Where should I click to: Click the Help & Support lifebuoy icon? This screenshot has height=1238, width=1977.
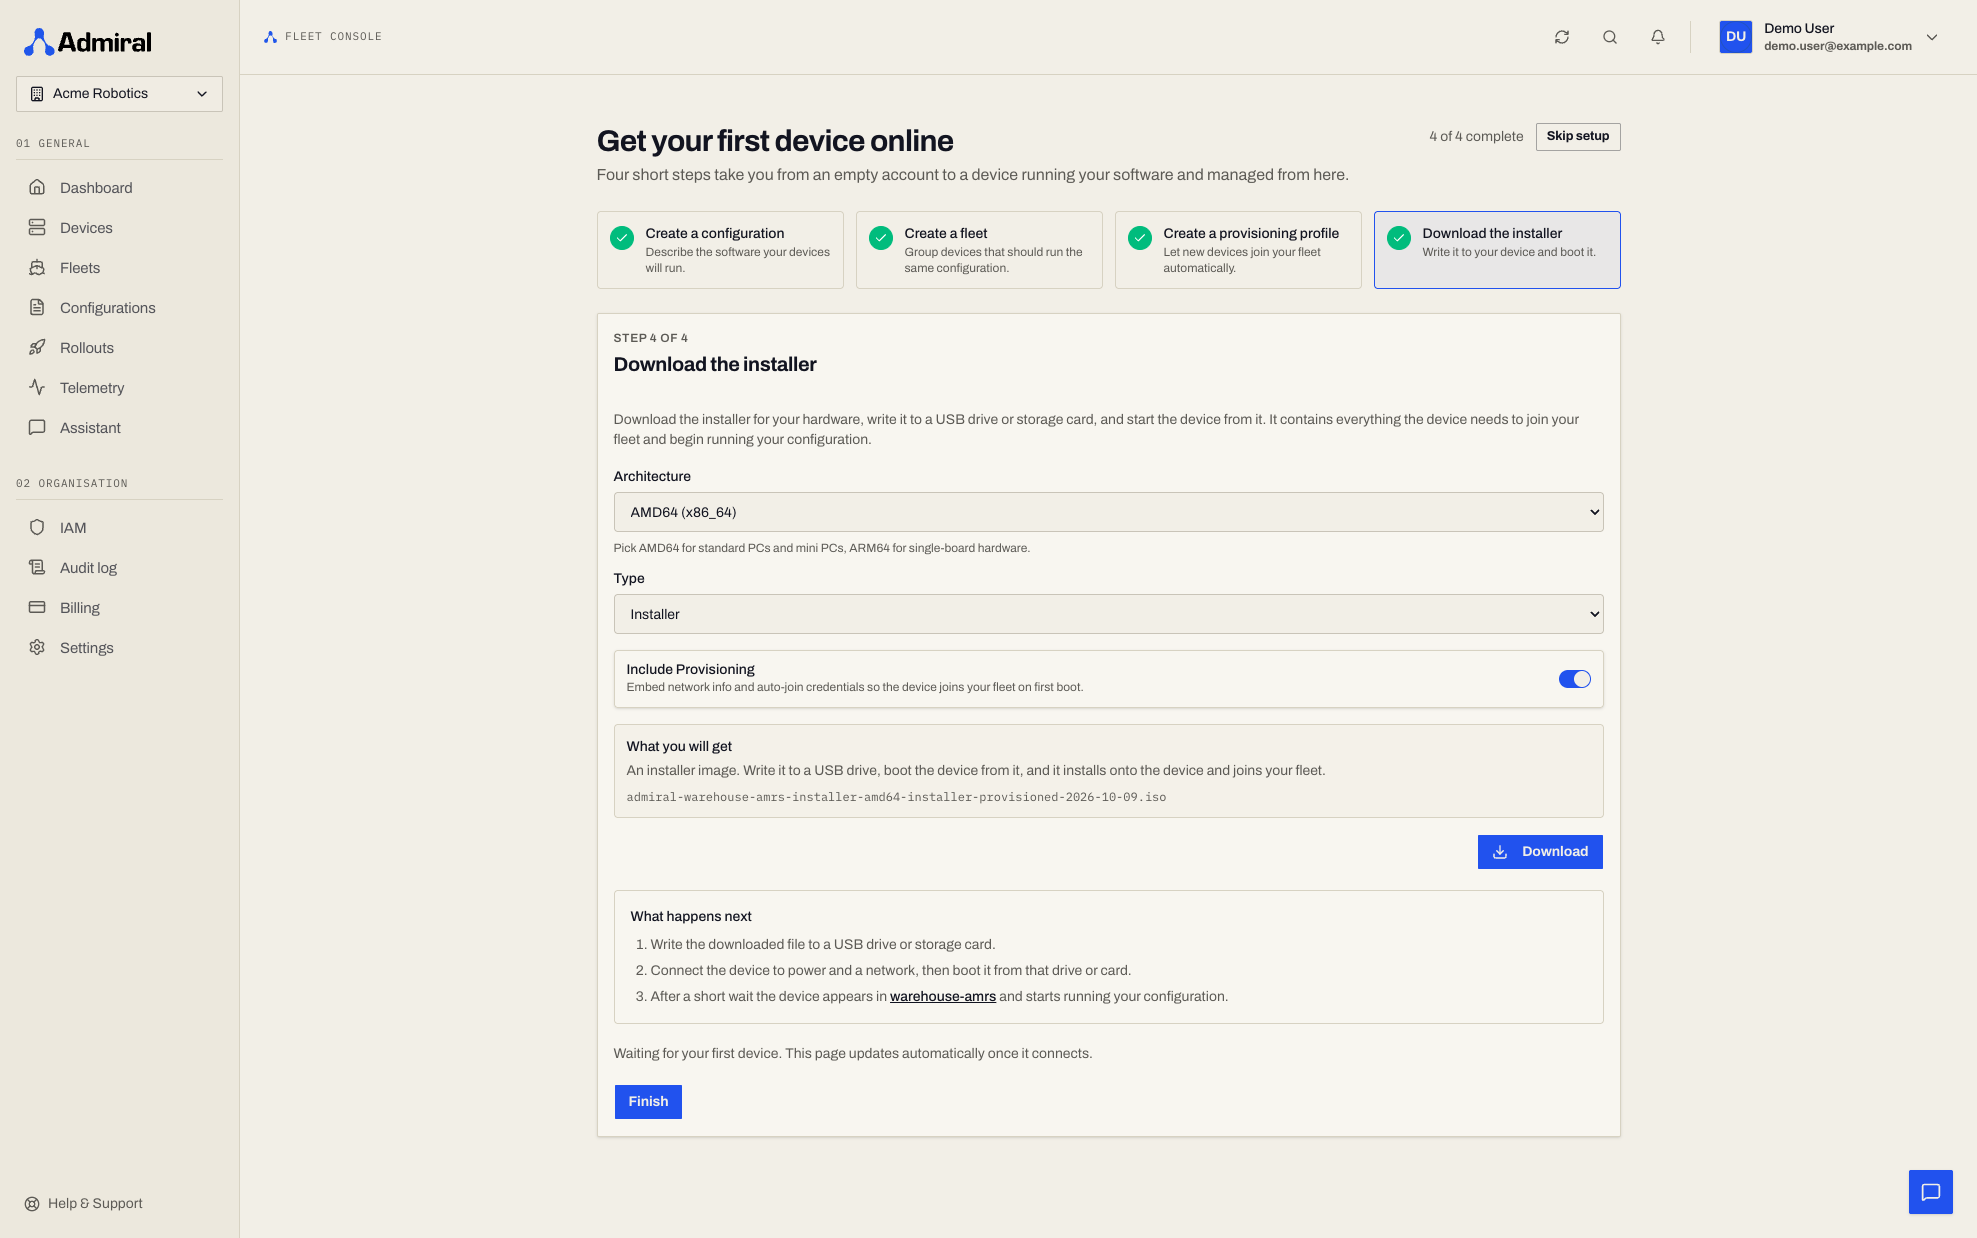click(32, 1204)
